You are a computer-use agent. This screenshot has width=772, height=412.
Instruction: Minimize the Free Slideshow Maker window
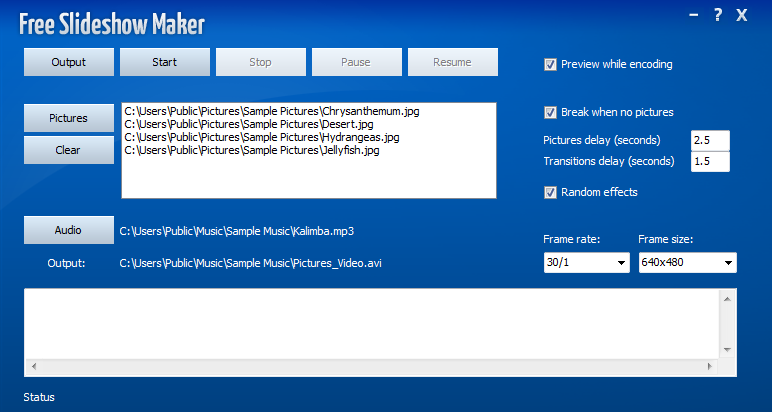click(x=693, y=15)
